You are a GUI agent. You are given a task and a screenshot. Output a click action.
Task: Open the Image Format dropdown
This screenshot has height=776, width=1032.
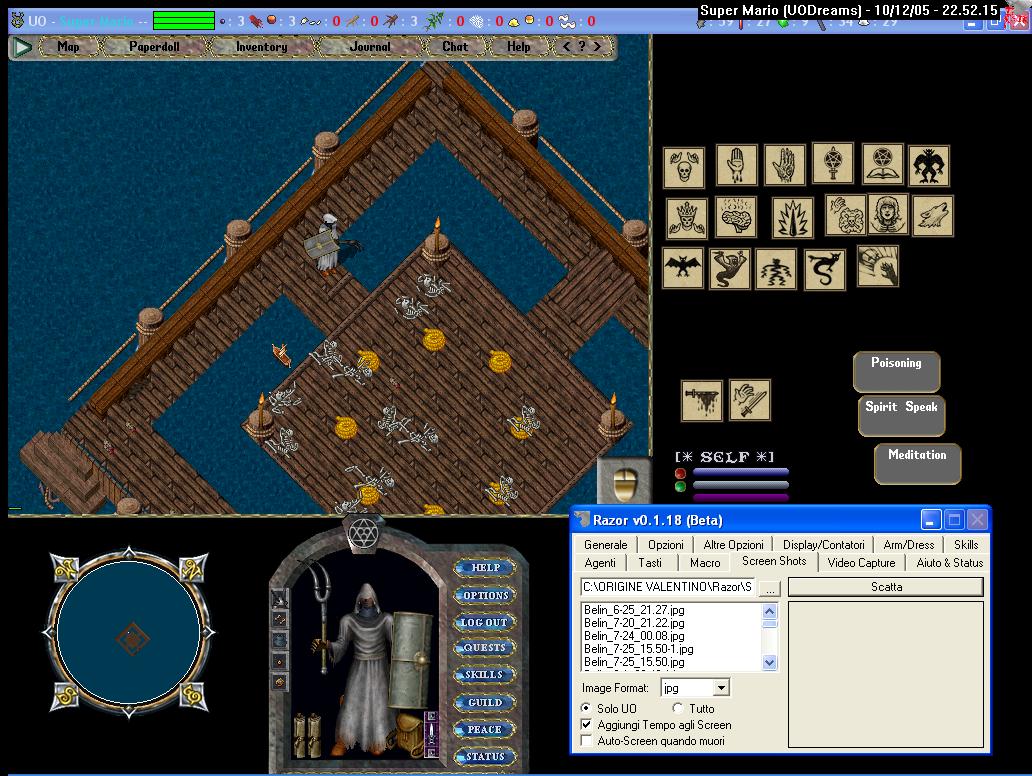(721, 688)
